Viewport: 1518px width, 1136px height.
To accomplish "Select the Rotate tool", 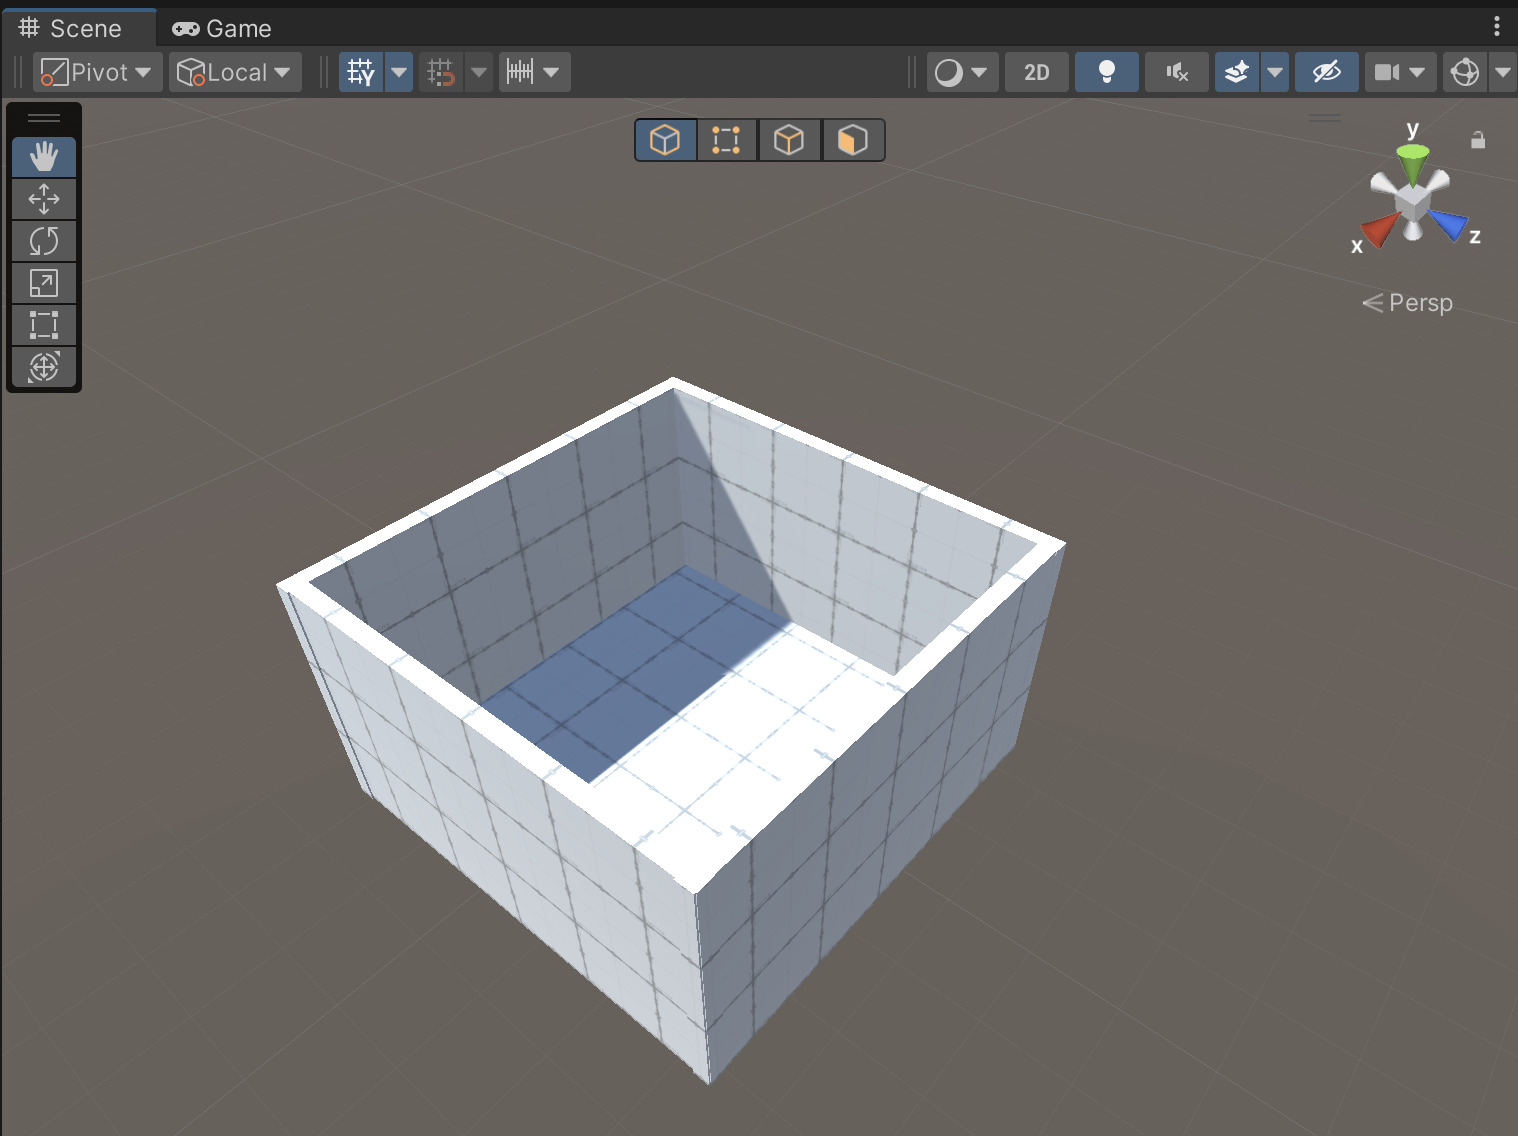I will coord(44,241).
